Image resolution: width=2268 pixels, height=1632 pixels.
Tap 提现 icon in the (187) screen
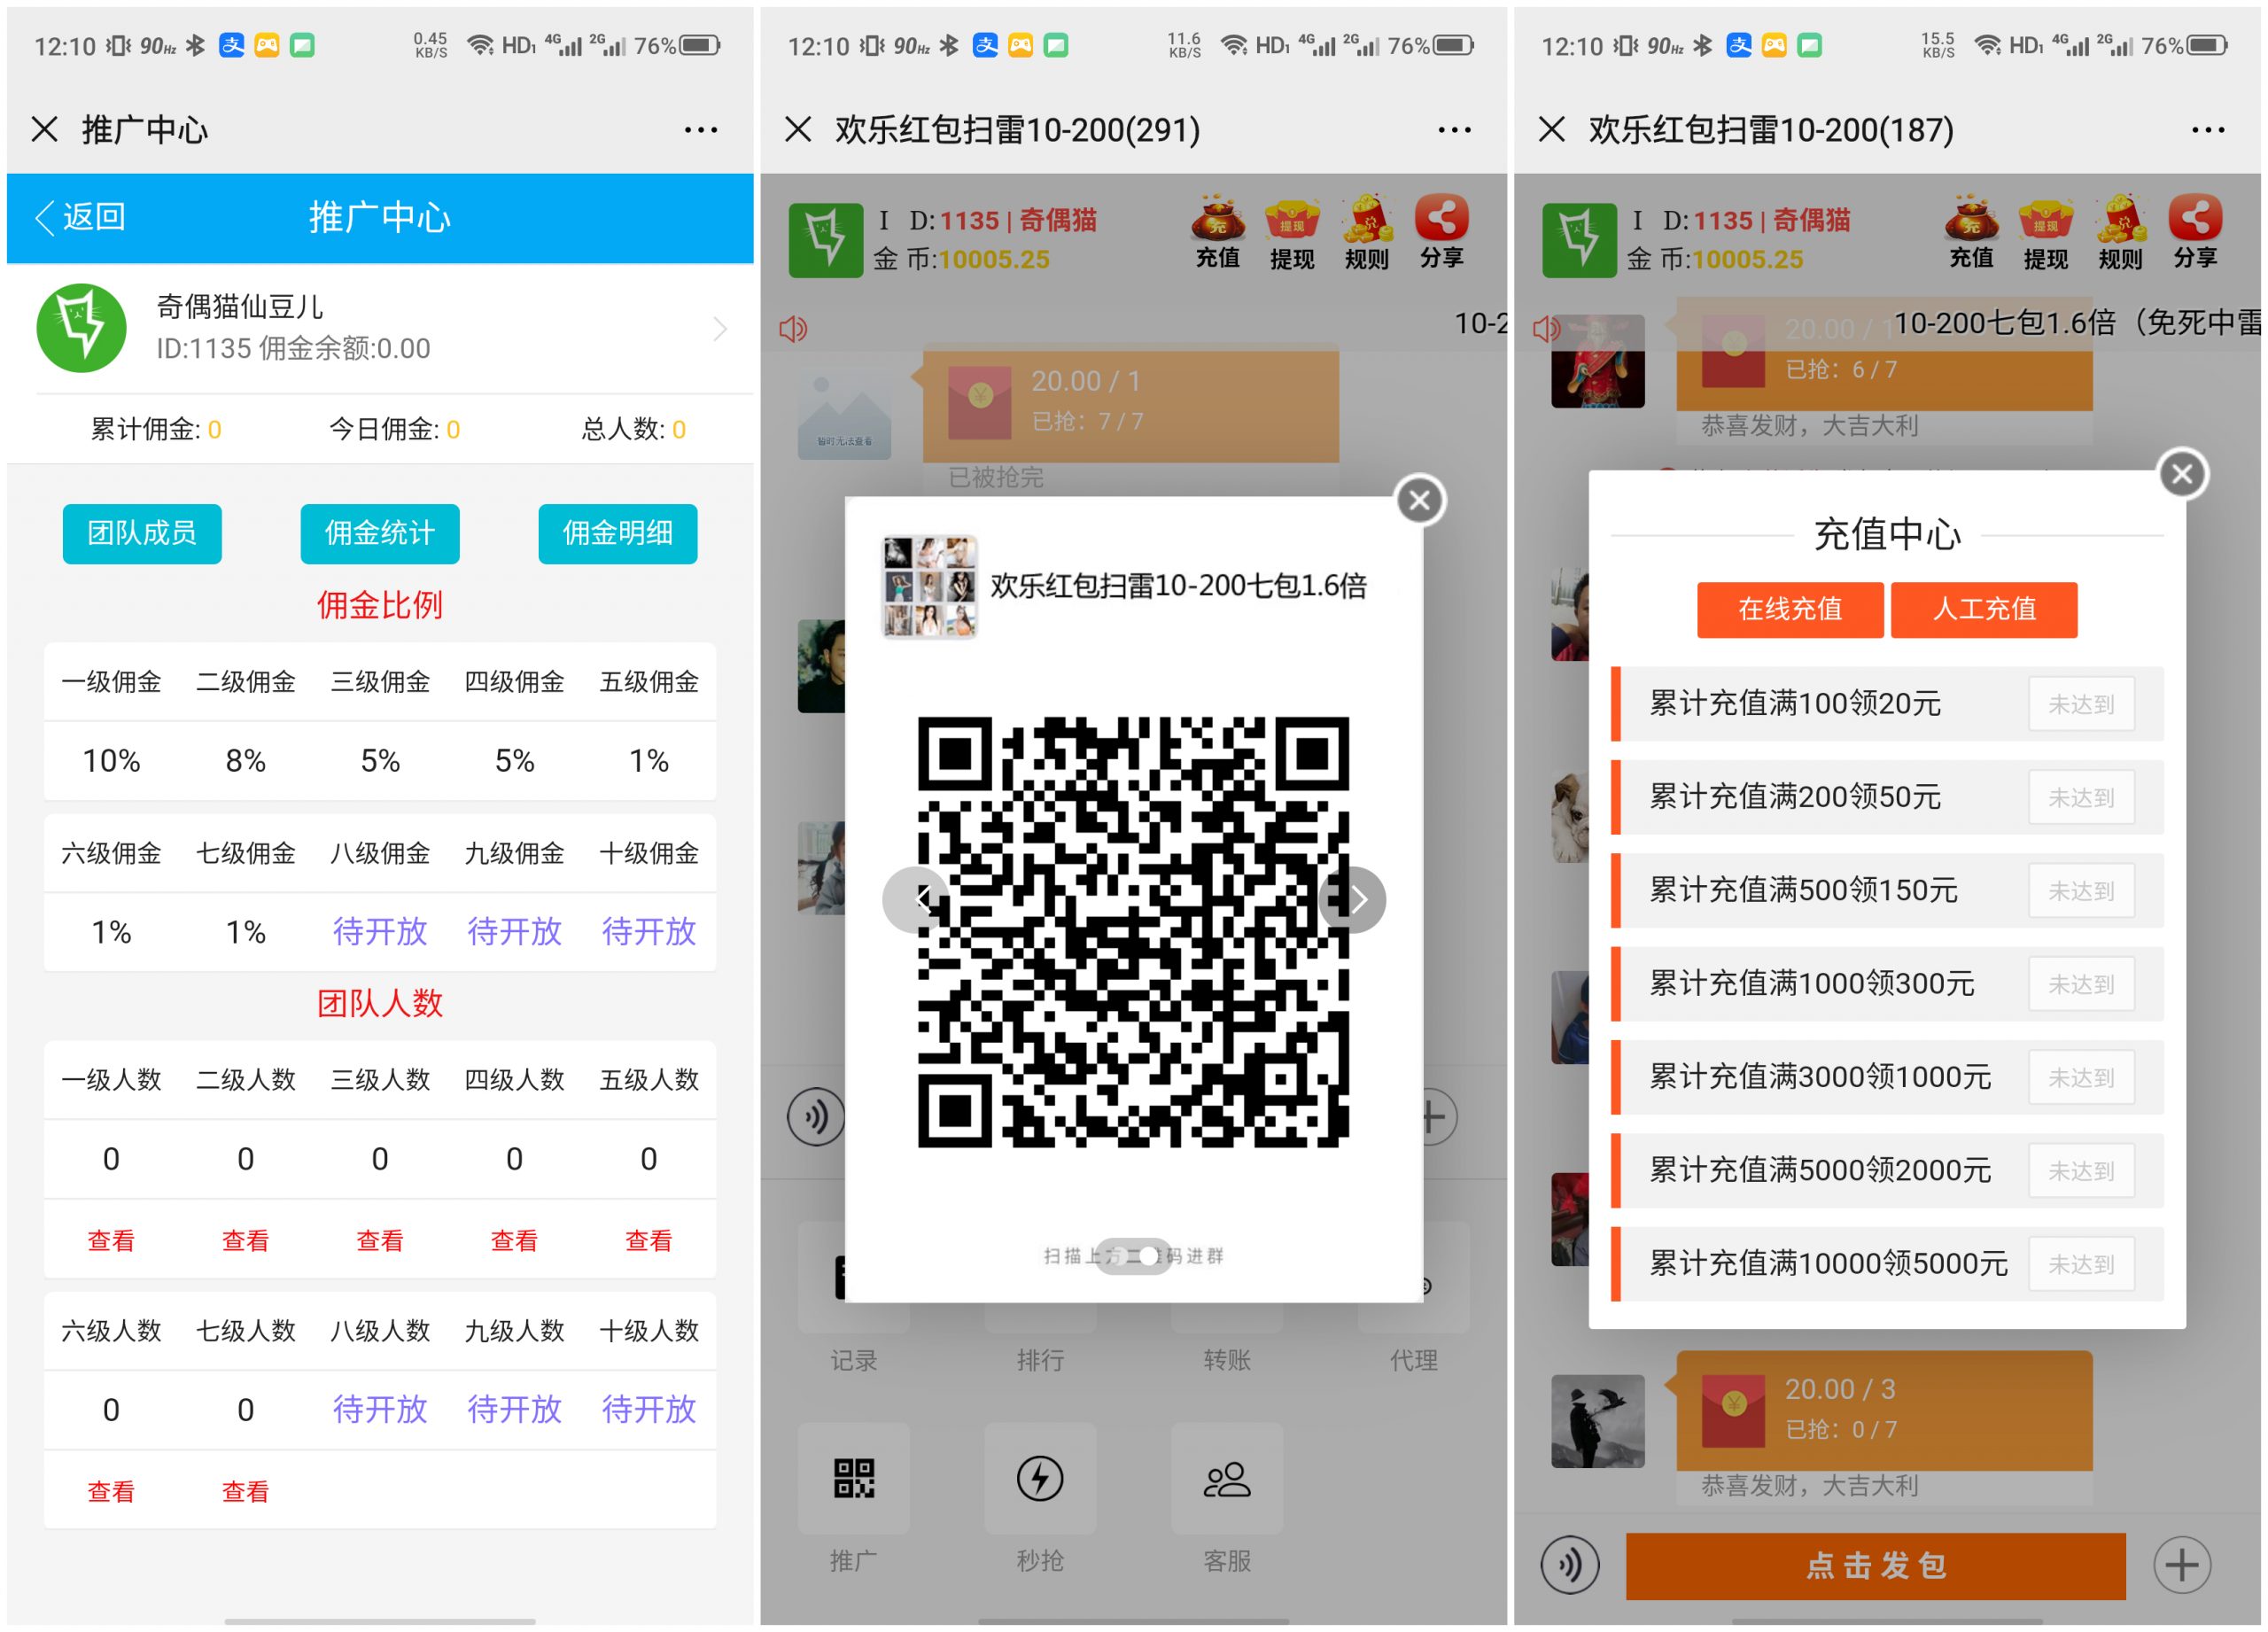tap(2046, 232)
